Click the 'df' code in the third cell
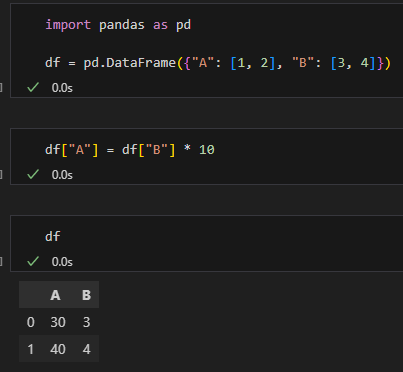The image size is (403, 372). 53,236
